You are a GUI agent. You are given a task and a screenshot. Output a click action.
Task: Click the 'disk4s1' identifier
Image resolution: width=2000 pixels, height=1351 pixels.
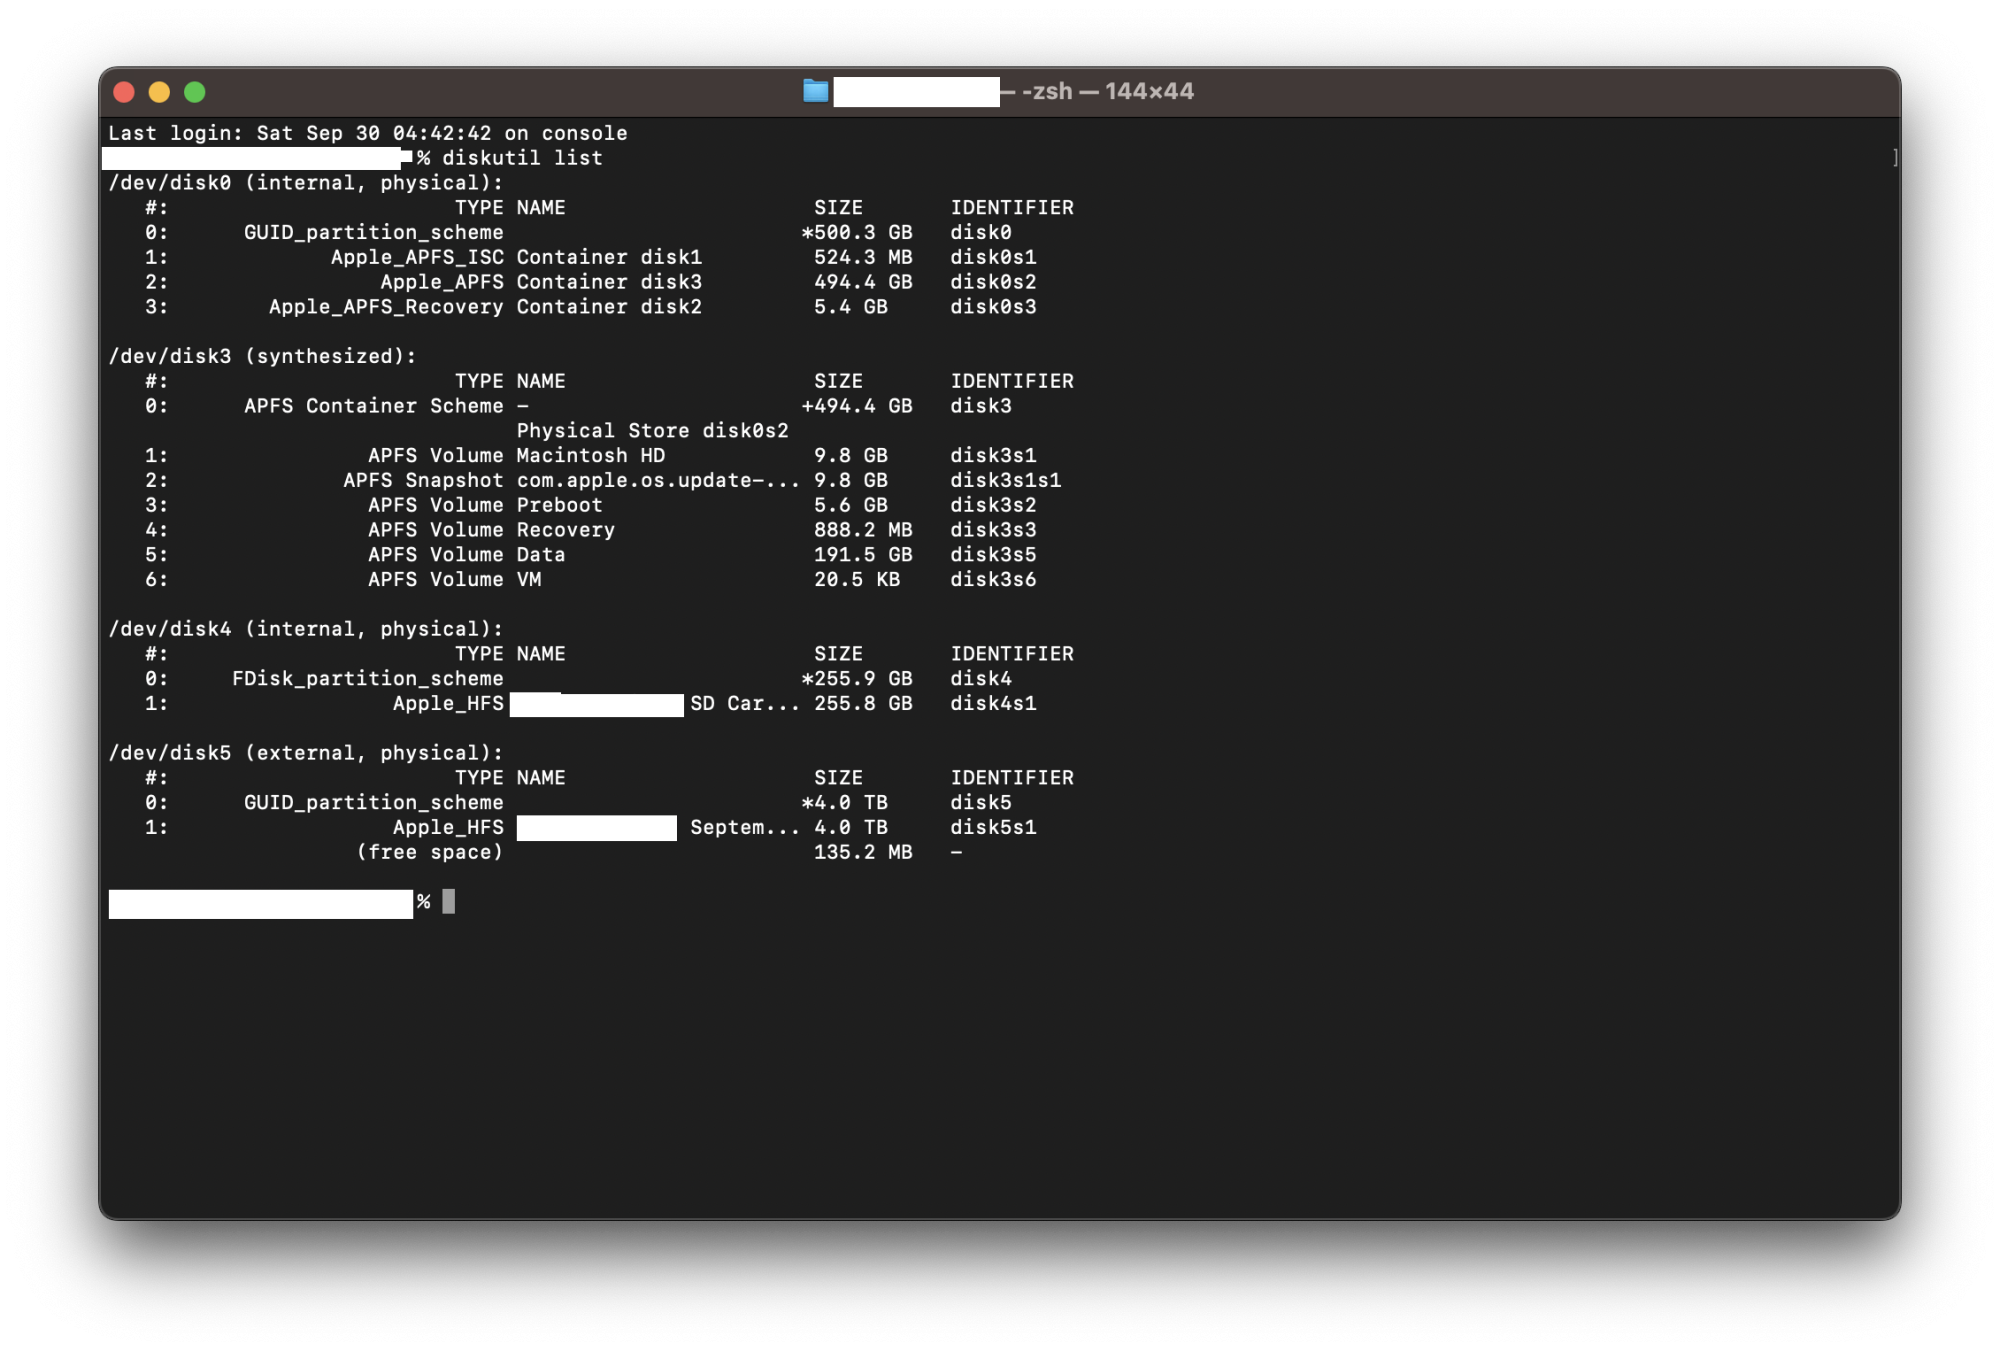click(993, 704)
